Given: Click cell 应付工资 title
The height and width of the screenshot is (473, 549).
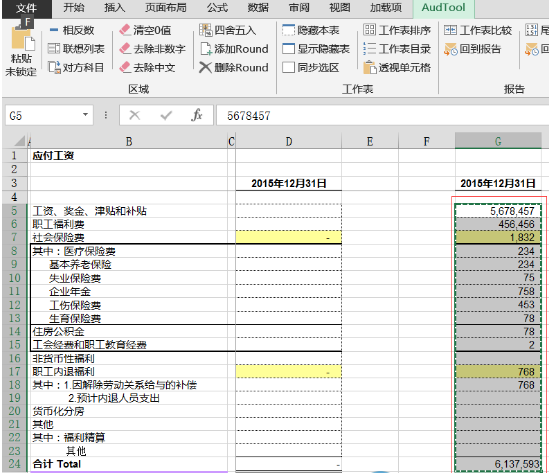Looking at the screenshot, I should click(x=128, y=156).
